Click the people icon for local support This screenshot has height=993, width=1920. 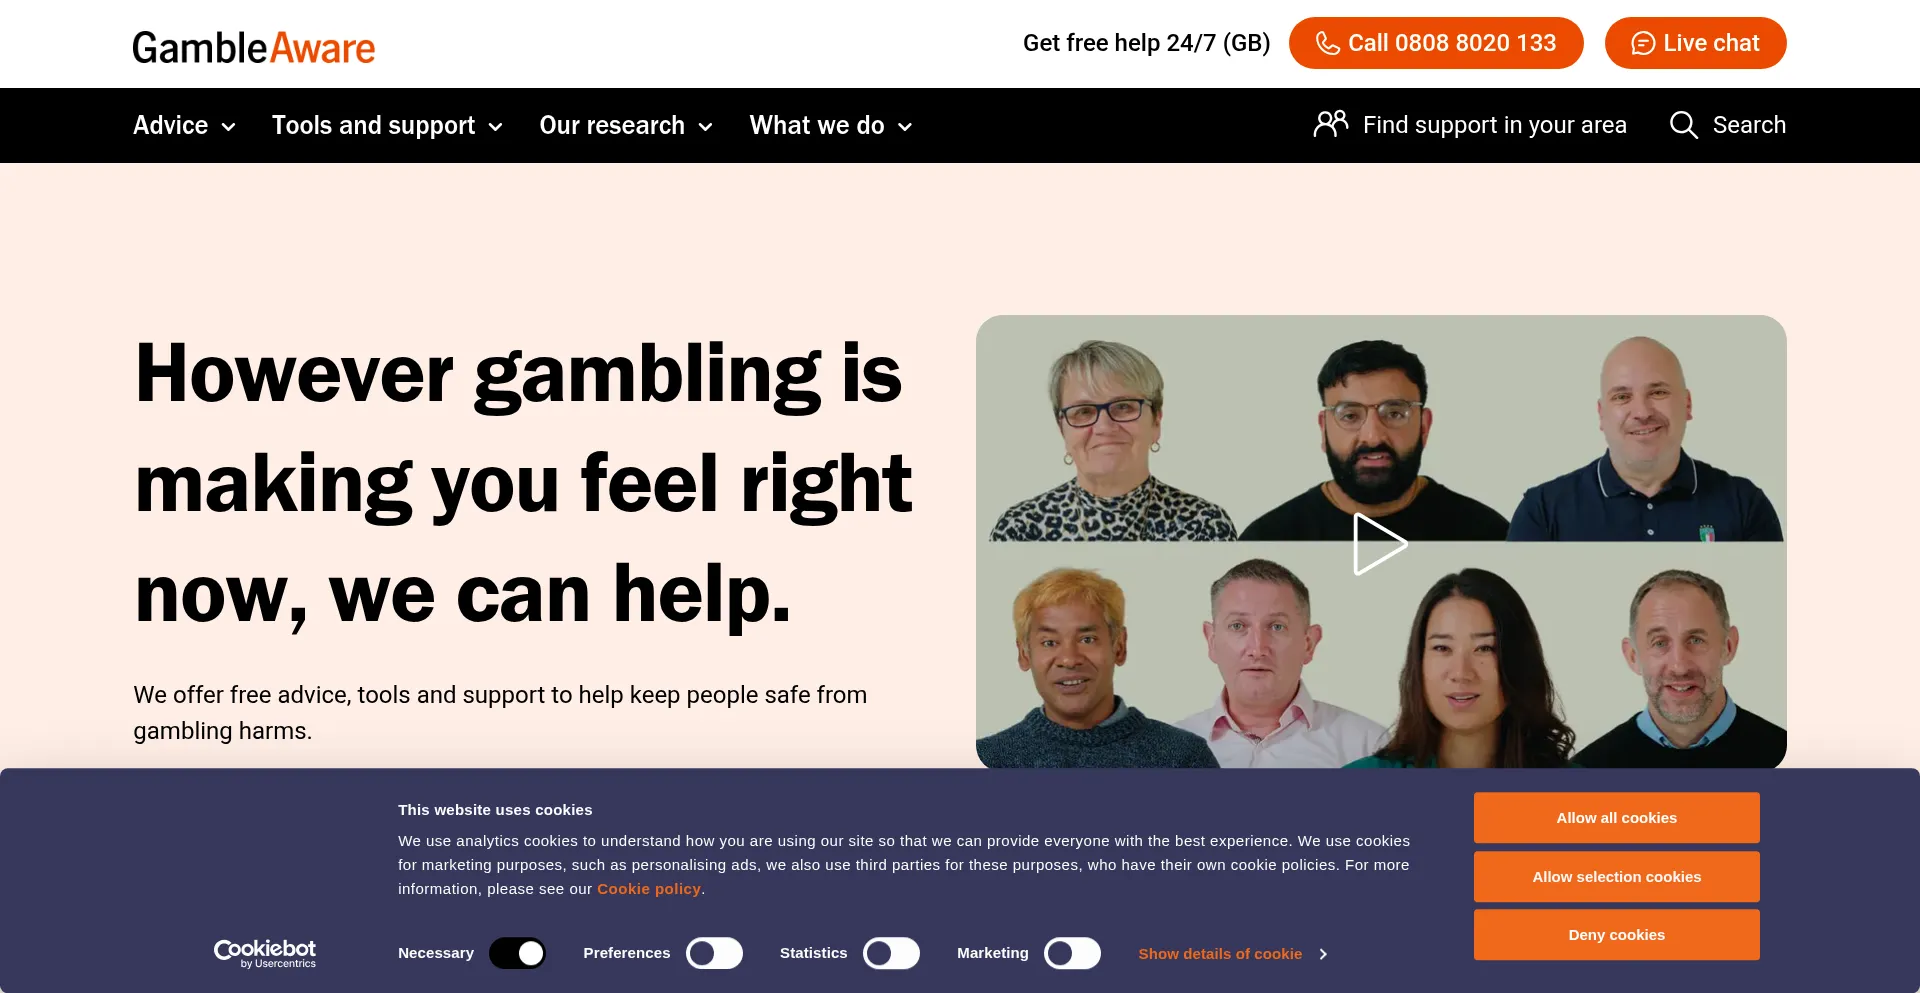[1331, 123]
